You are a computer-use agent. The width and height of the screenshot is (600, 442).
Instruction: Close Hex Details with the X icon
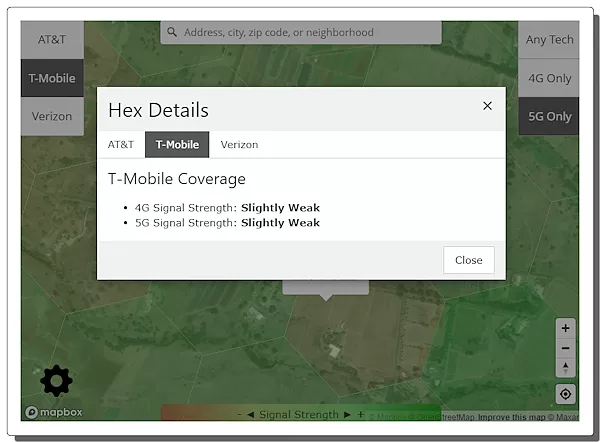(487, 106)
